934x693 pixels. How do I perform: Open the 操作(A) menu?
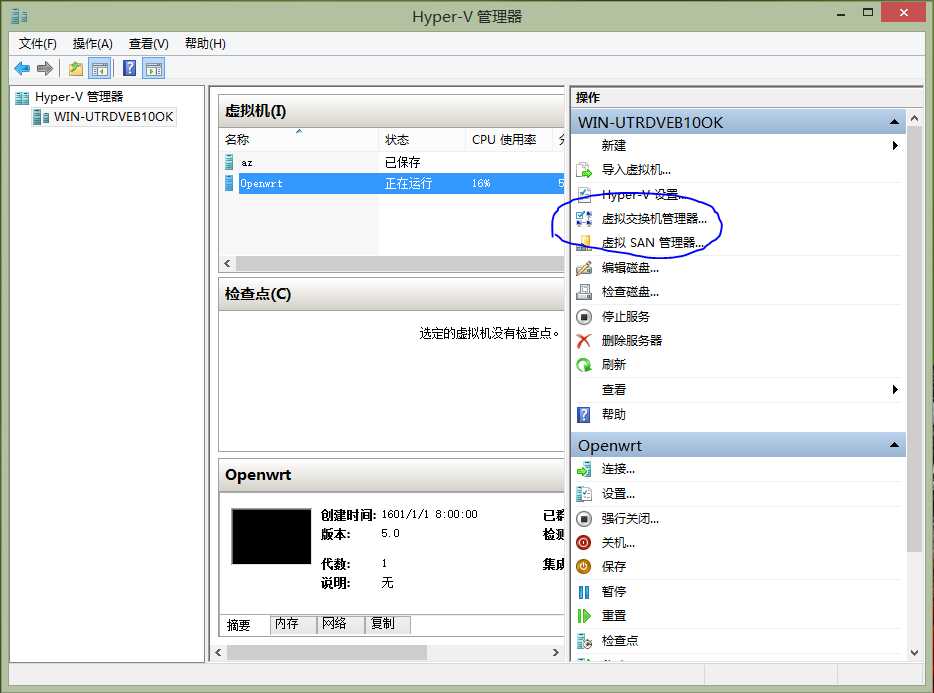[92, 43]
